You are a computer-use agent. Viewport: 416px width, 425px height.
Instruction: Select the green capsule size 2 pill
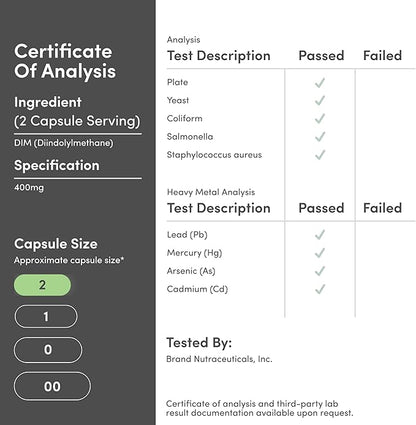(x=42, y=285)
